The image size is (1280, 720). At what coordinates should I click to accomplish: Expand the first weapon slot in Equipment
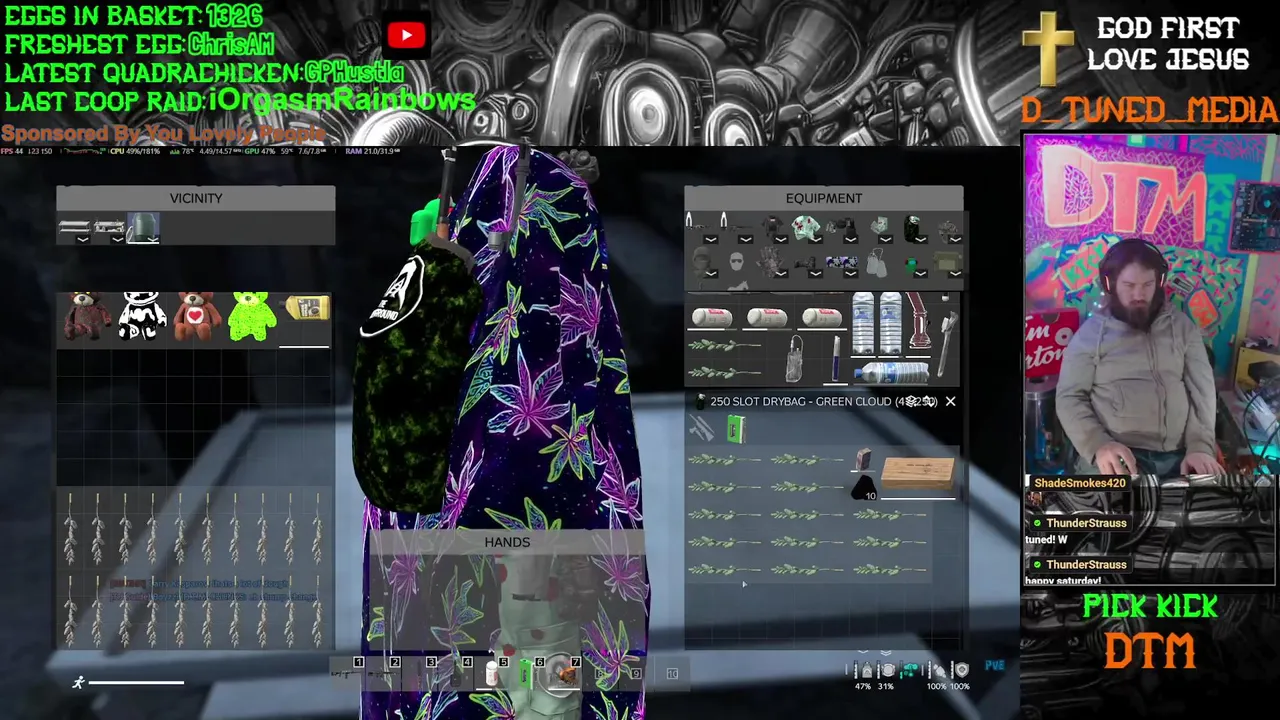coord(711,239)
